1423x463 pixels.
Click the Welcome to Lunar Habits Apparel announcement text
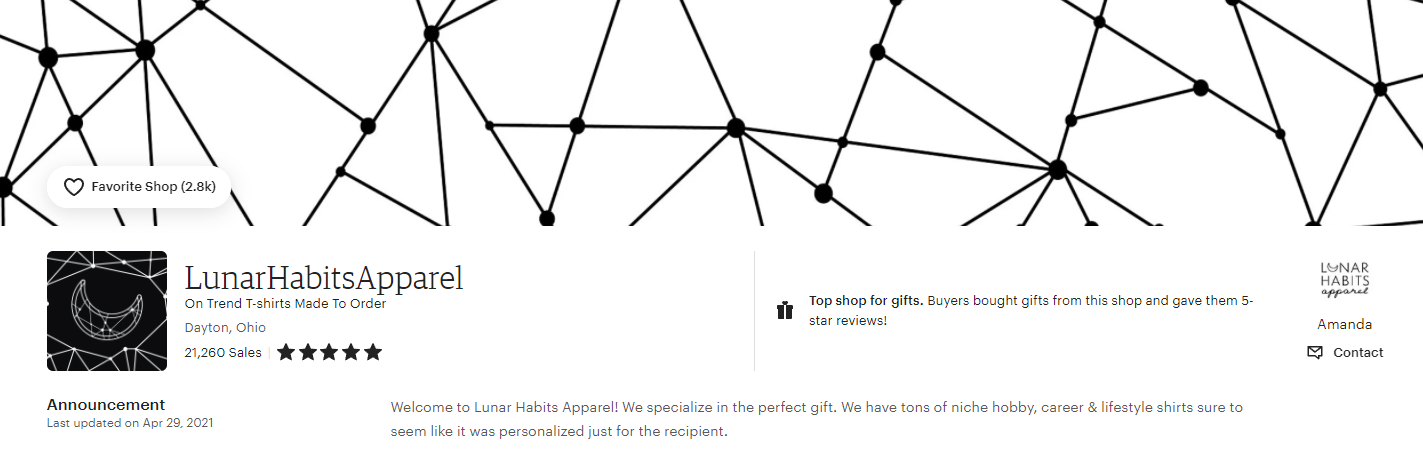pos(817,420)
